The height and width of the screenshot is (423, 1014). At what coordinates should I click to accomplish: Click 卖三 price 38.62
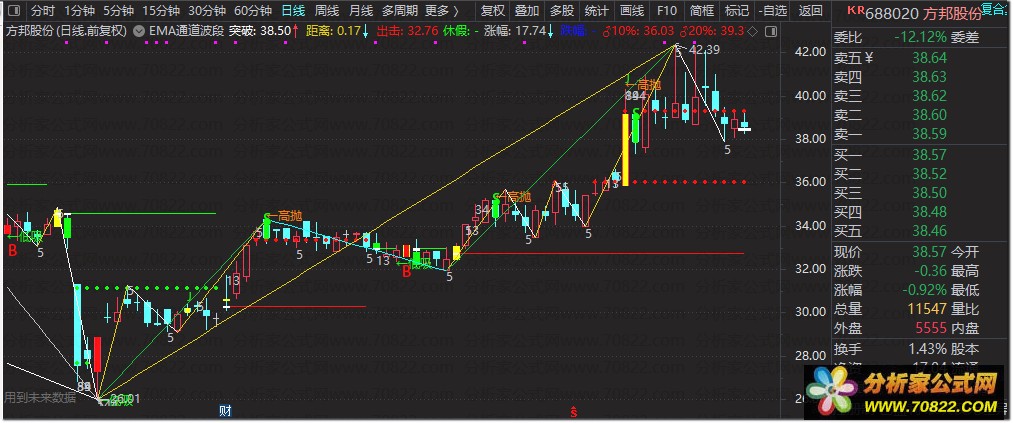pyautogui.click(x=929, y=96)
